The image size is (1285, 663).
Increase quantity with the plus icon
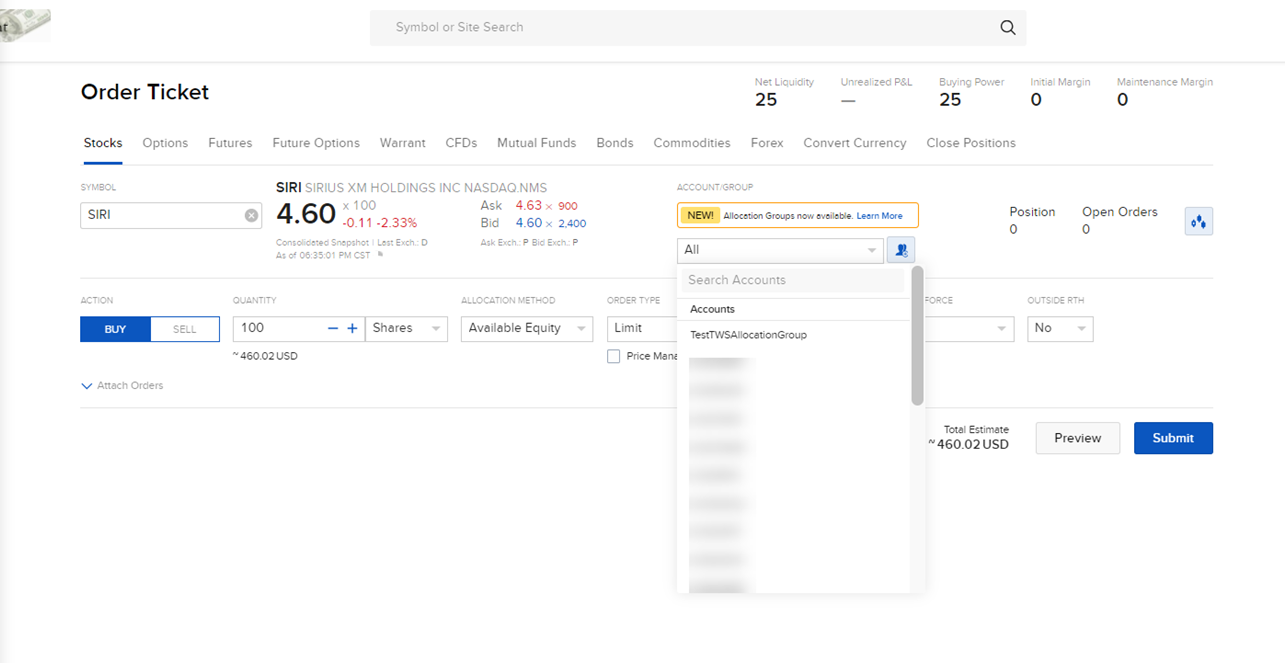pyautogui.click(x=352, y=328)
